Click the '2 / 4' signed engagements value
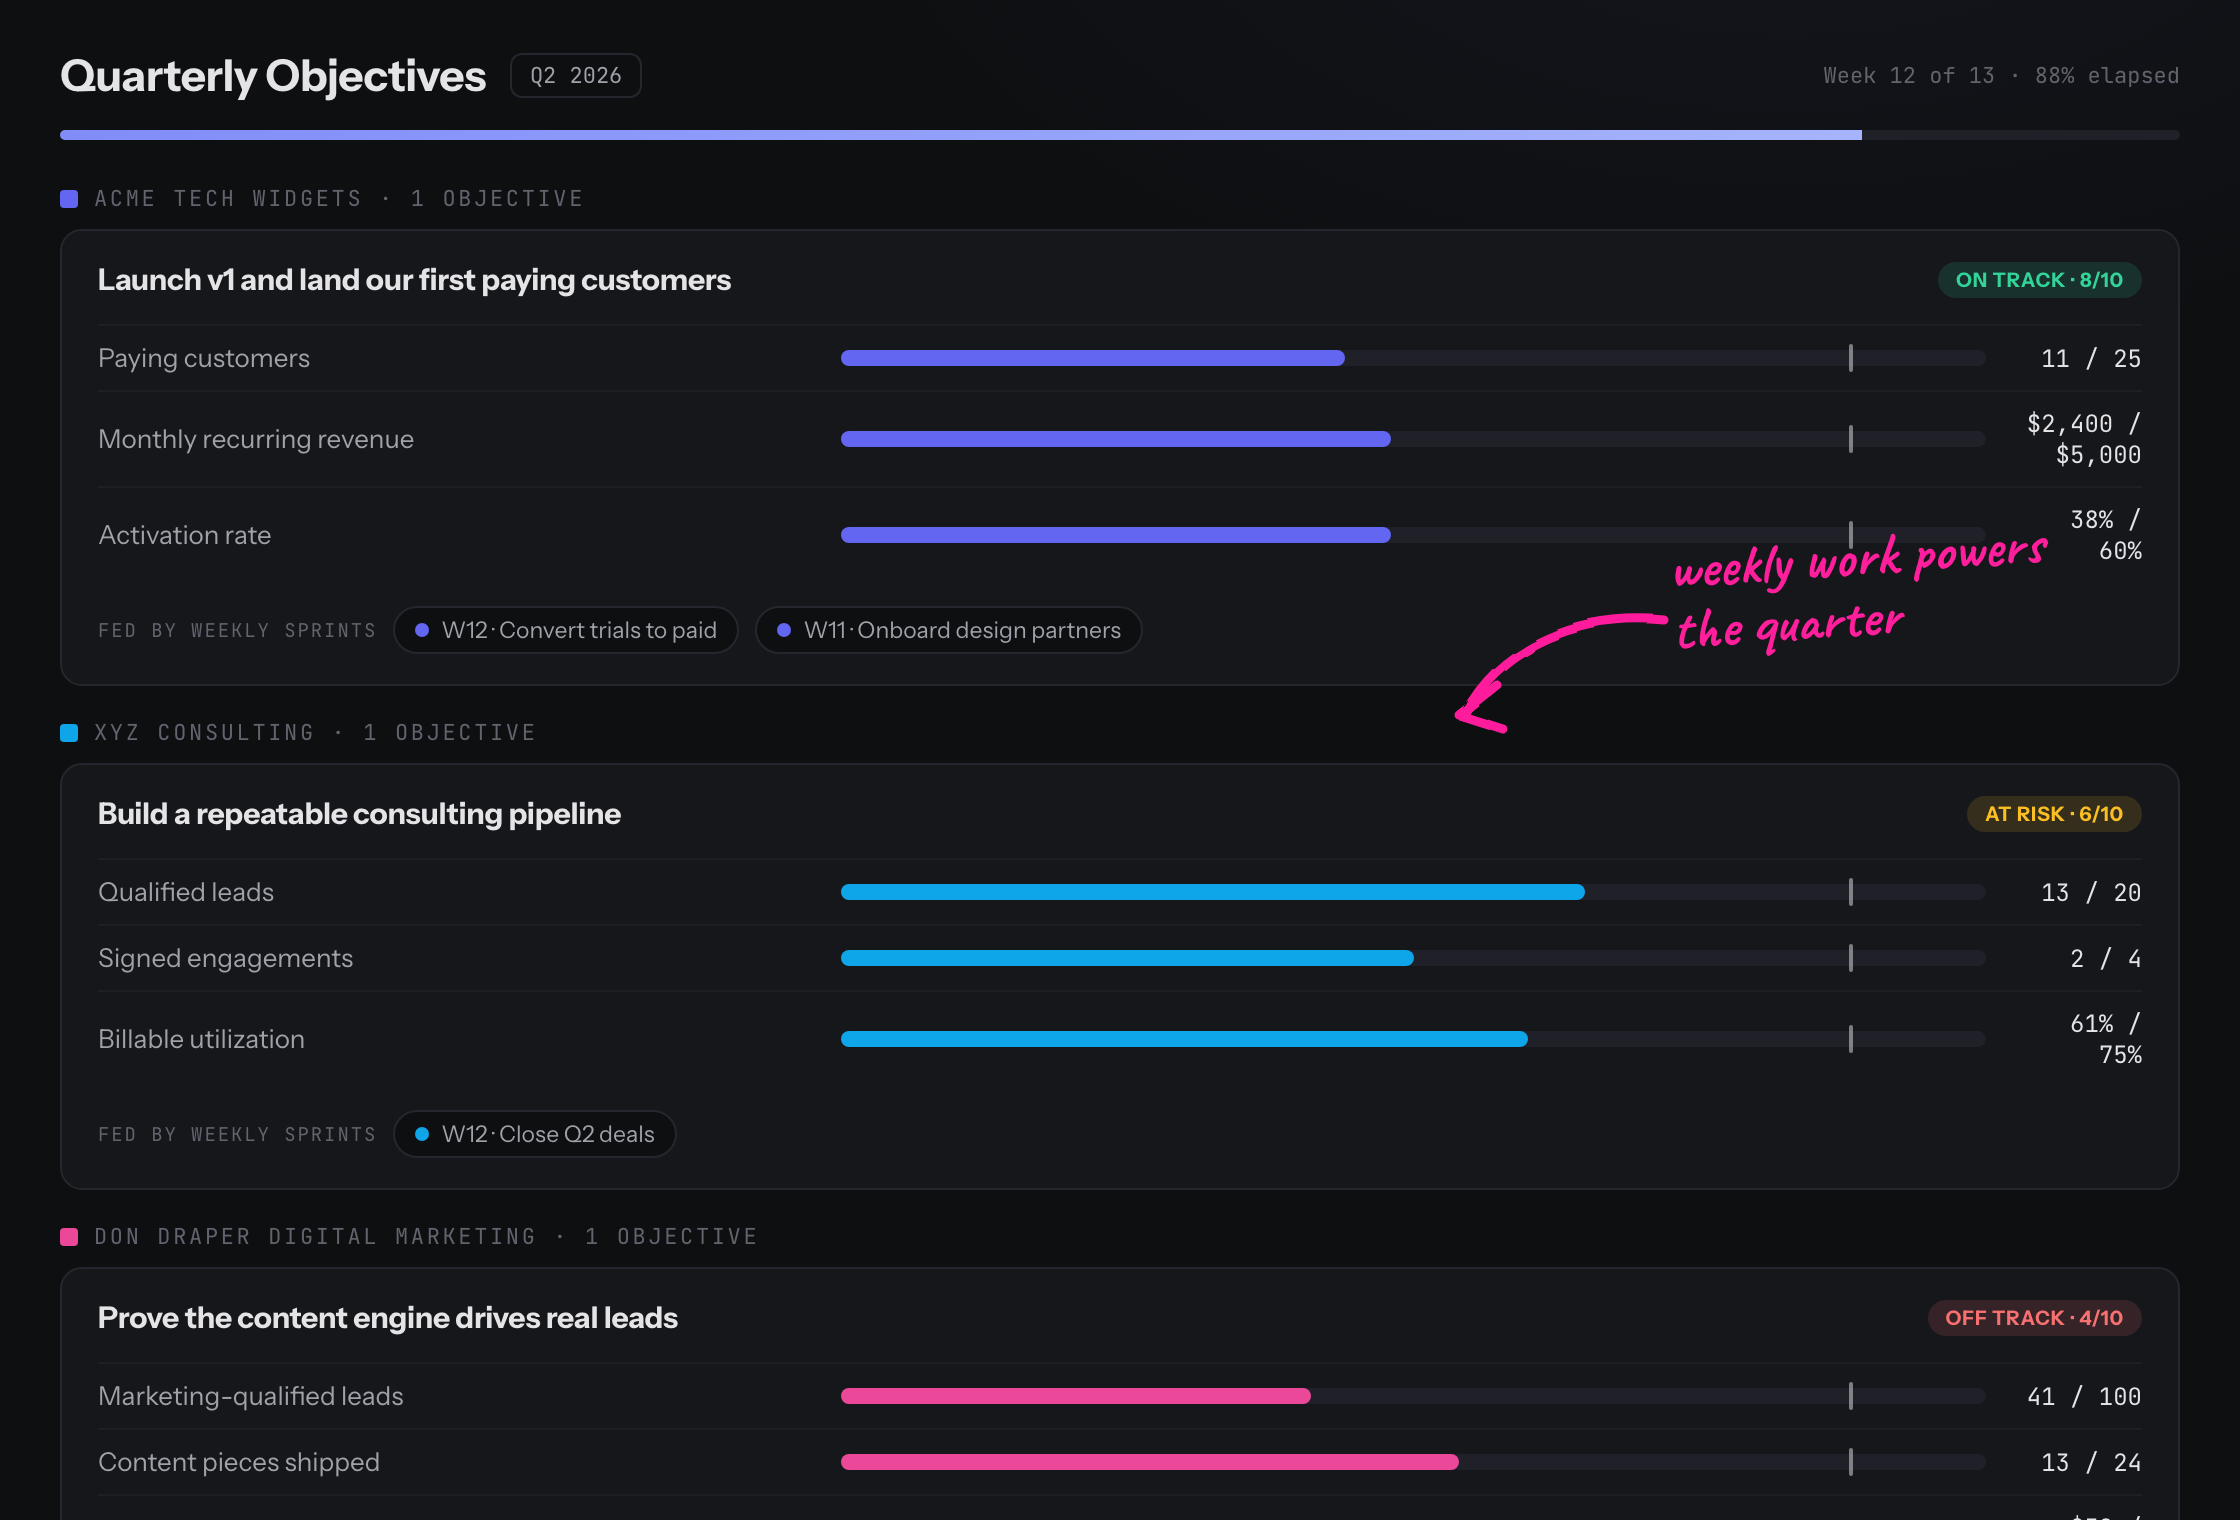 coord(2106,958)
